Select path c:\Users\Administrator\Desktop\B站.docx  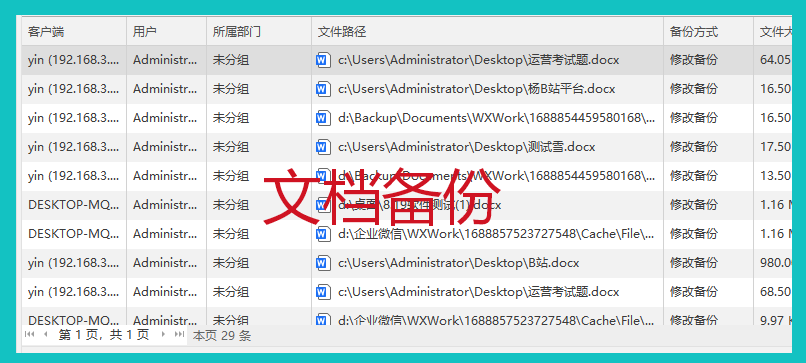click(x=459, y=263)
